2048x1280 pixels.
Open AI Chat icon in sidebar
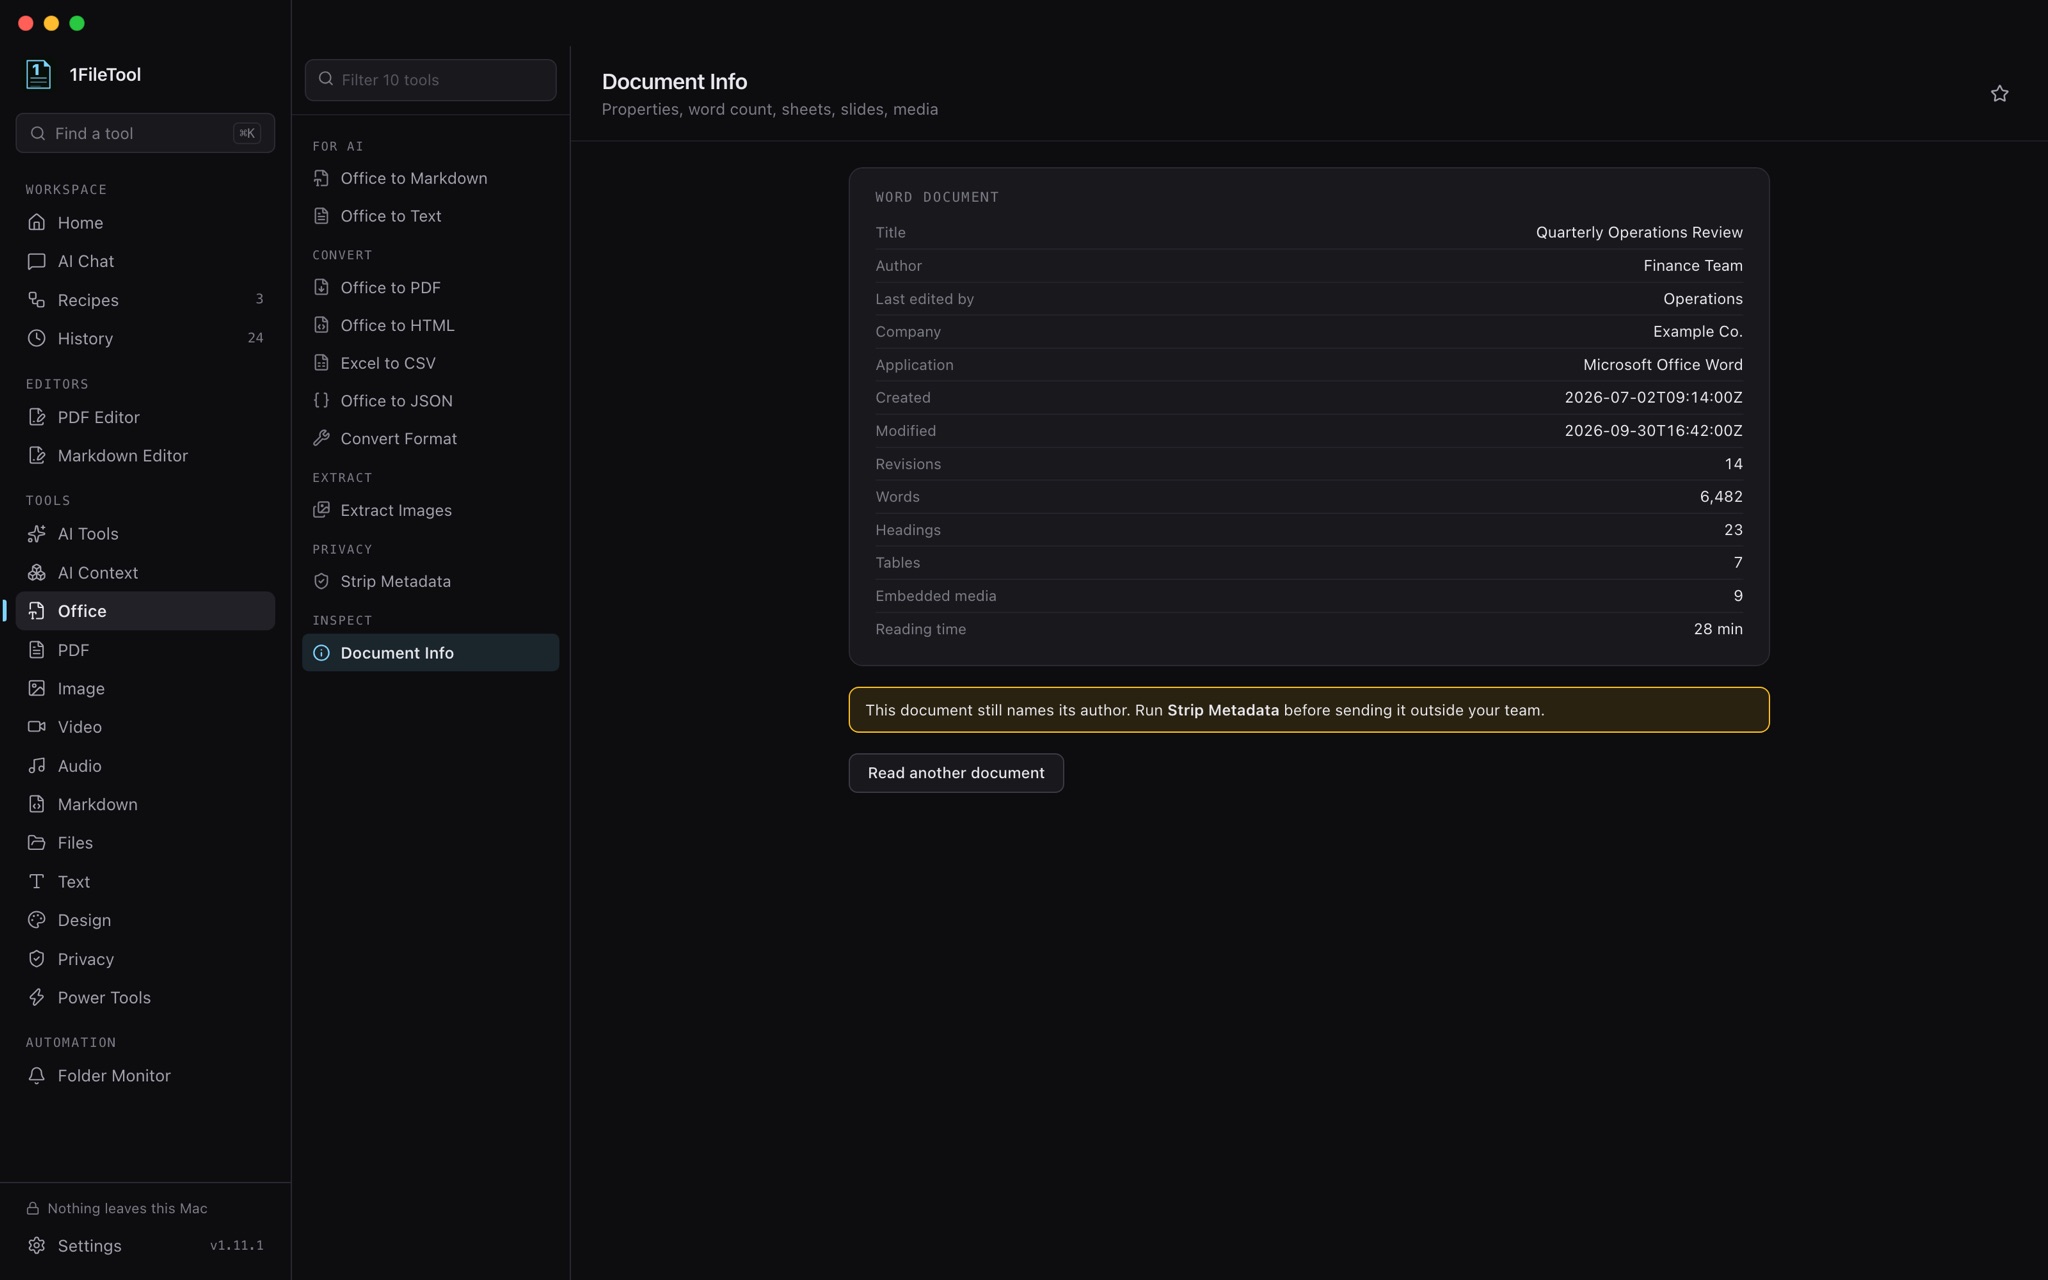[x=37, y=261]
